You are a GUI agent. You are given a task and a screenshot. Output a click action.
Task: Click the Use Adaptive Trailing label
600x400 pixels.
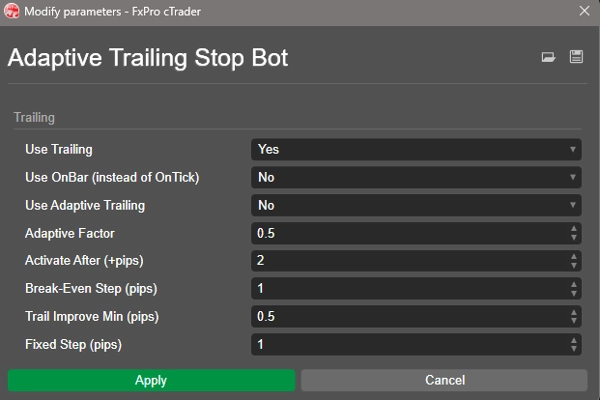pyautogui.click(x=85, y=206)
